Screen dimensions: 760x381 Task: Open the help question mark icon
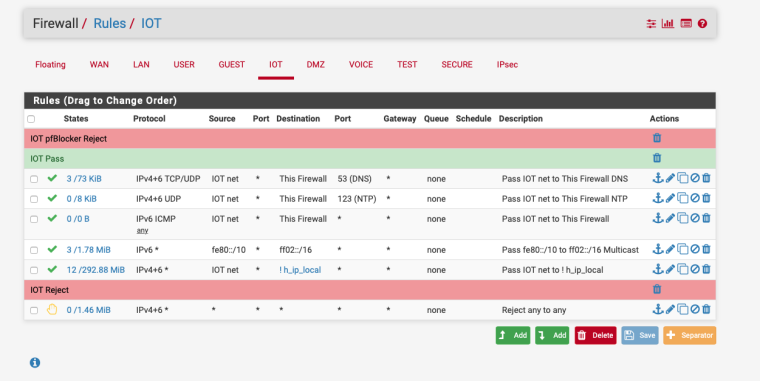click(x=702, y=23)
